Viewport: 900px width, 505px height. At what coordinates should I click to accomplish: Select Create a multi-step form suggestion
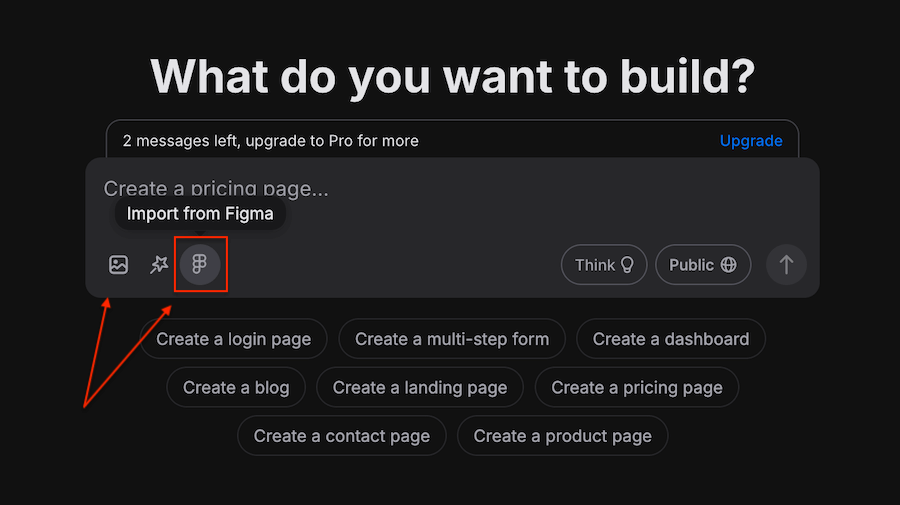(x=452, y=339)
